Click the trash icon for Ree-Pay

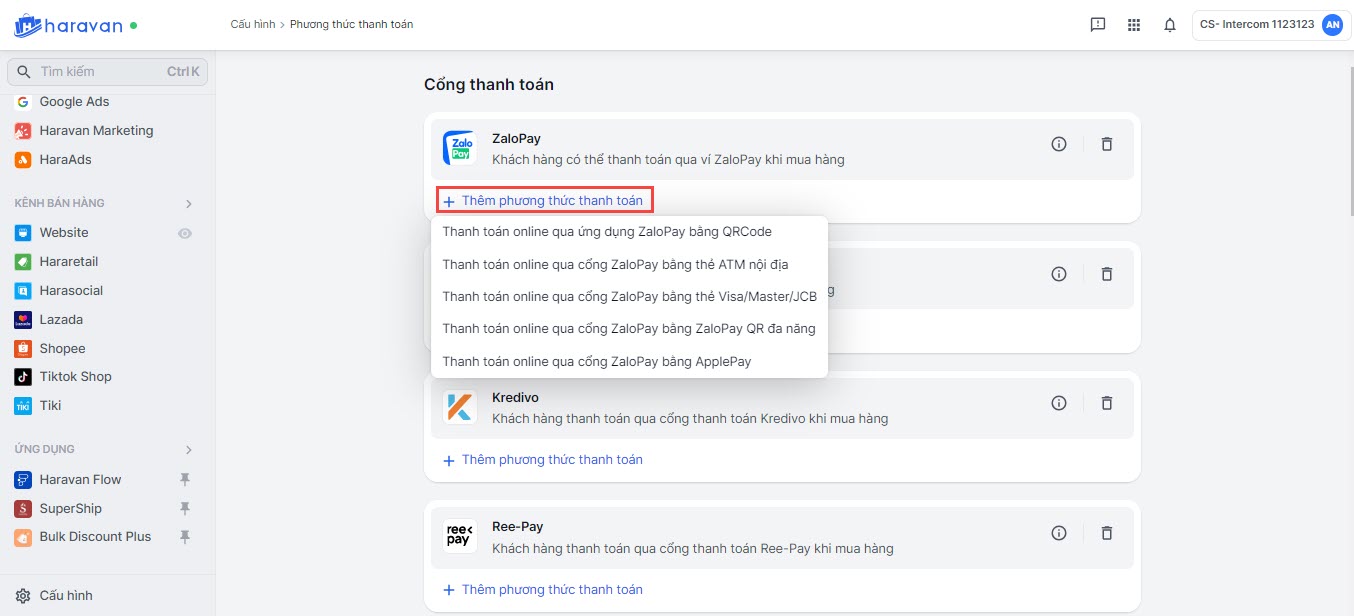(x=1106, y=533)
